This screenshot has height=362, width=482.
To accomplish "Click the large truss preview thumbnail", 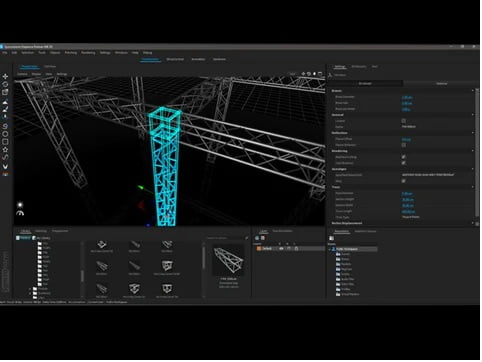I will pos(229,260).
